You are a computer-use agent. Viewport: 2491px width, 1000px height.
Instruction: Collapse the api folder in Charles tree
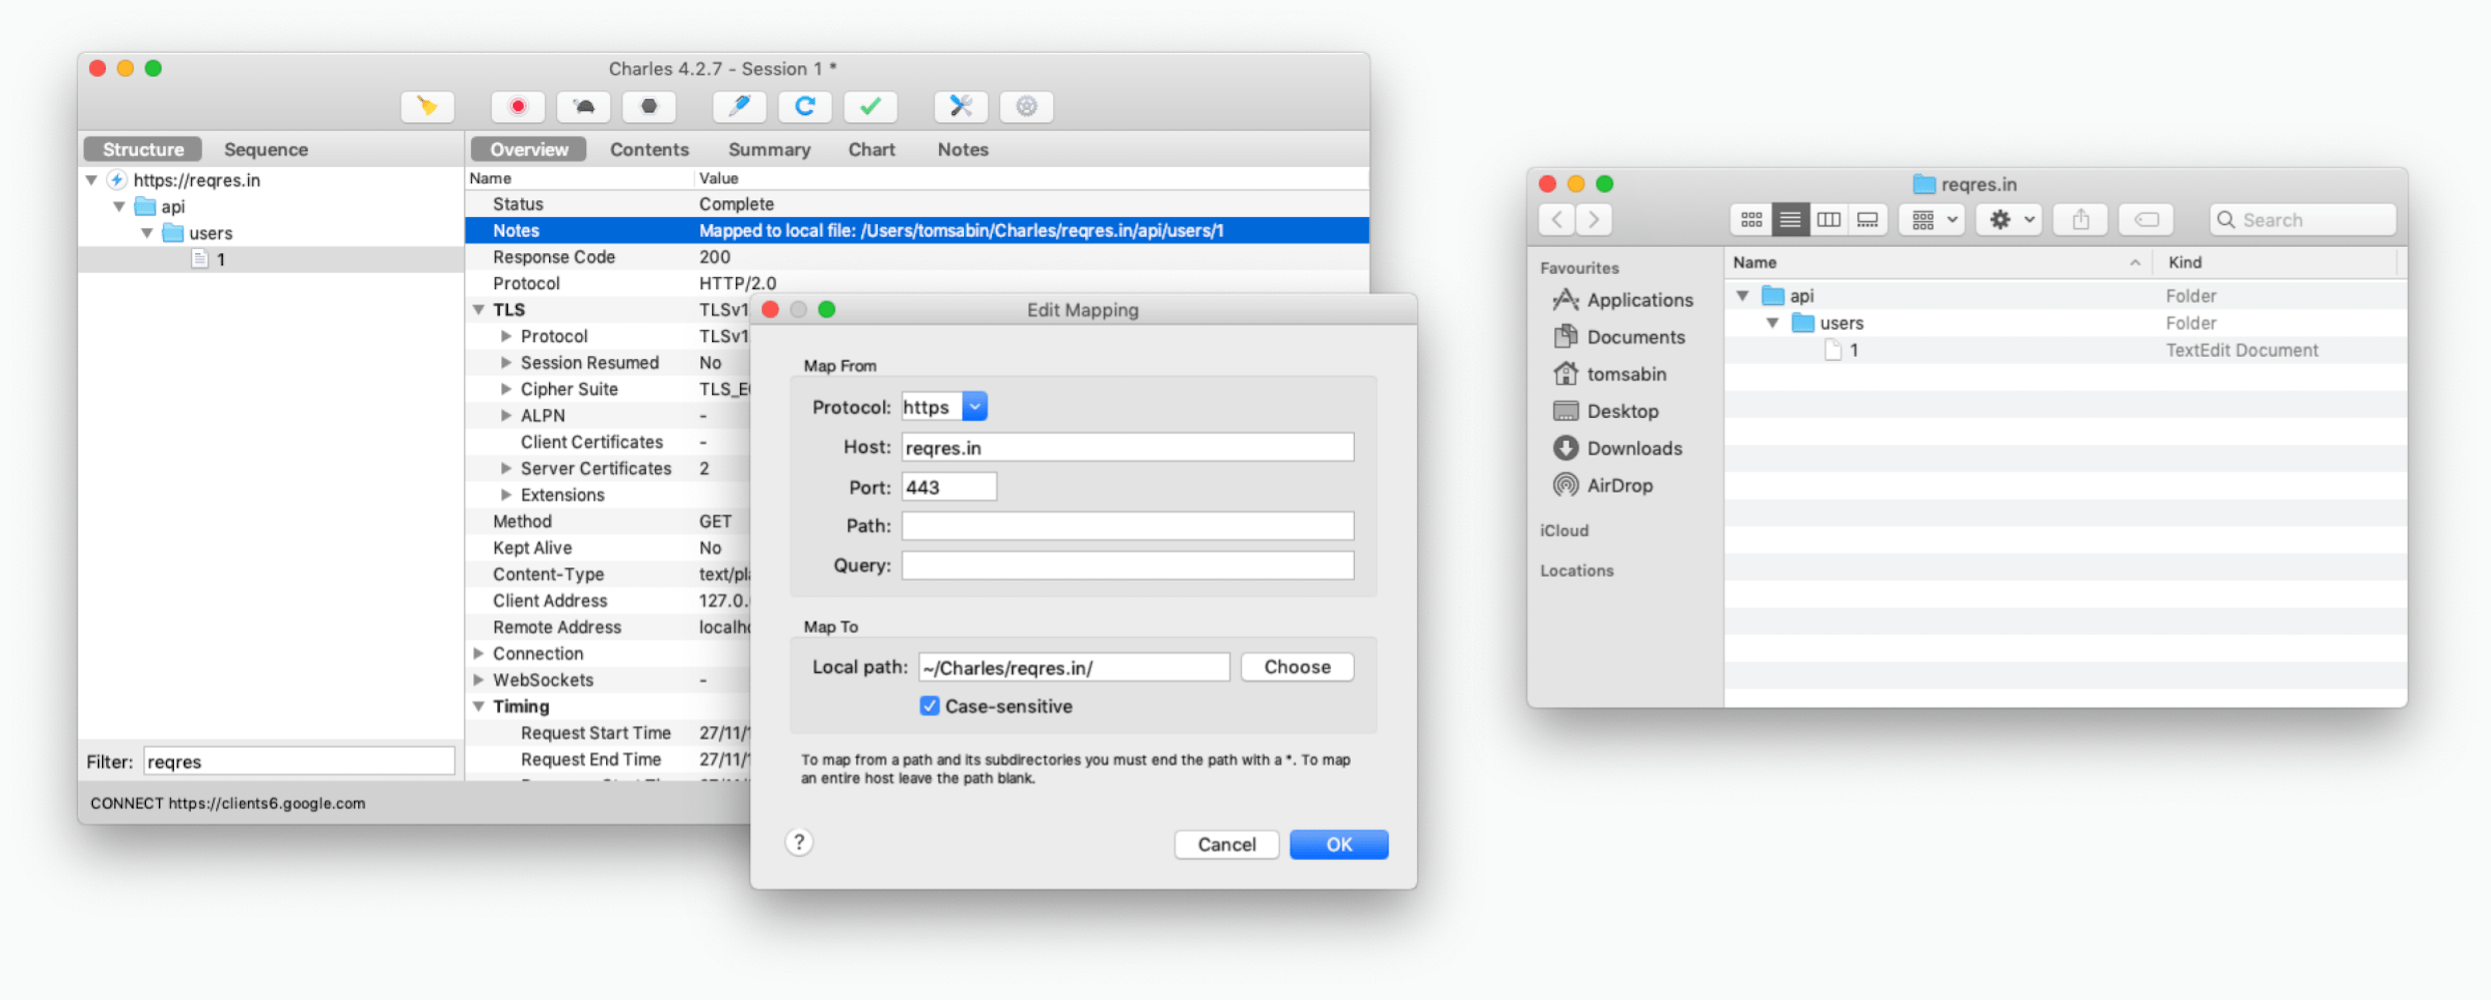(119, 206)
